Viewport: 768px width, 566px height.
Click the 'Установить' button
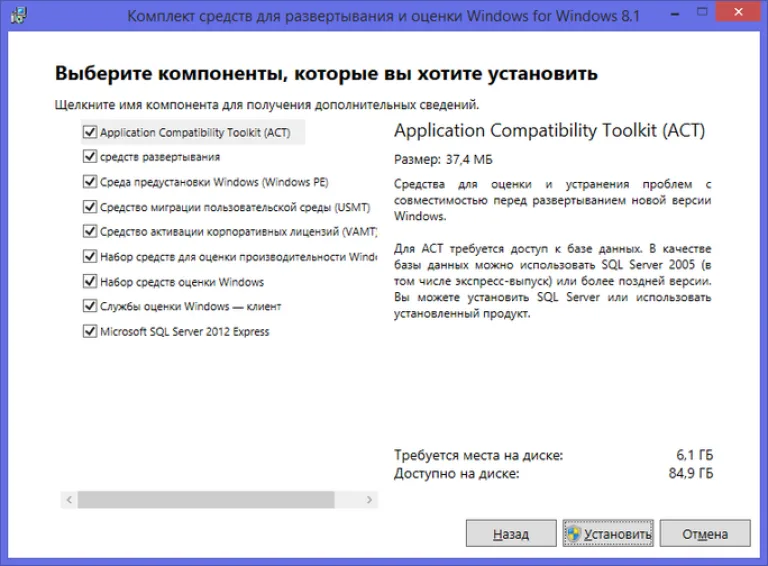coord(608,533)
